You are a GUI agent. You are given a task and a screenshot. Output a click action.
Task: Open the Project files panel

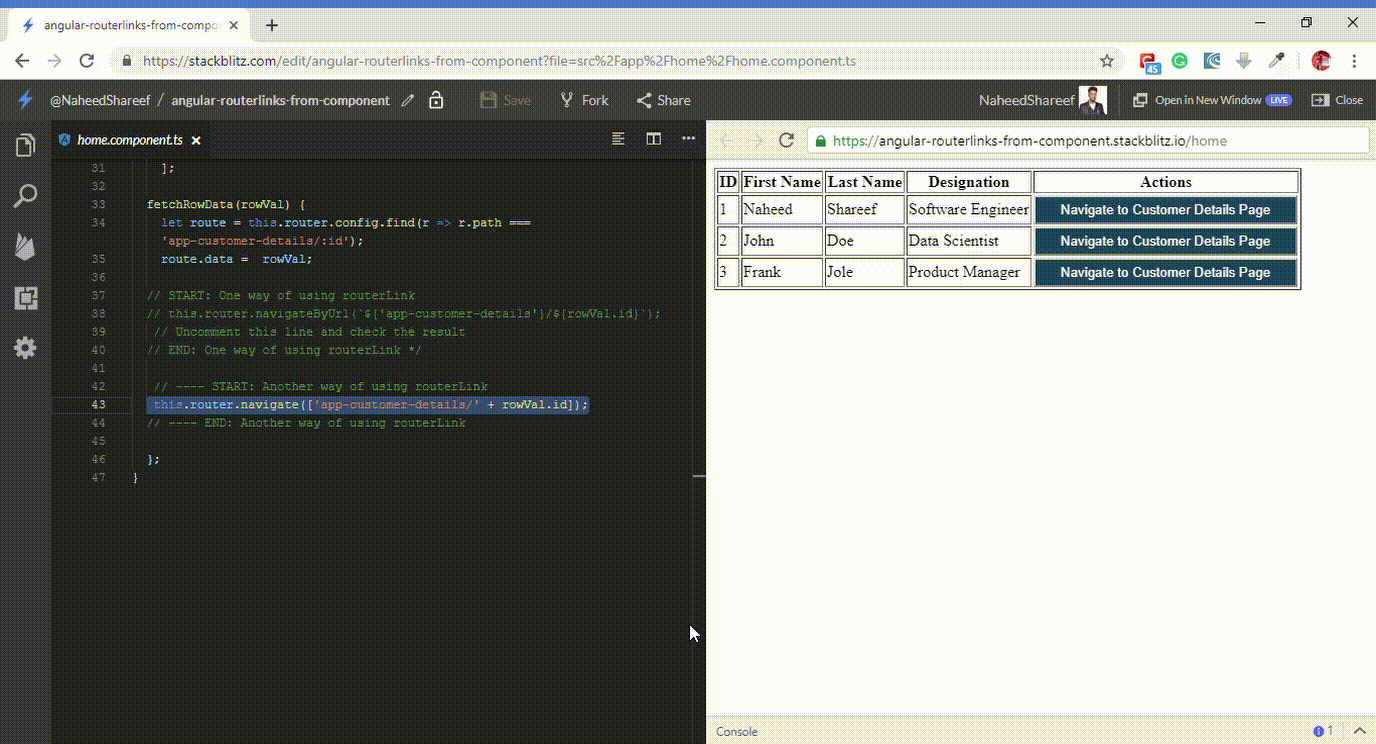[25, 145]
